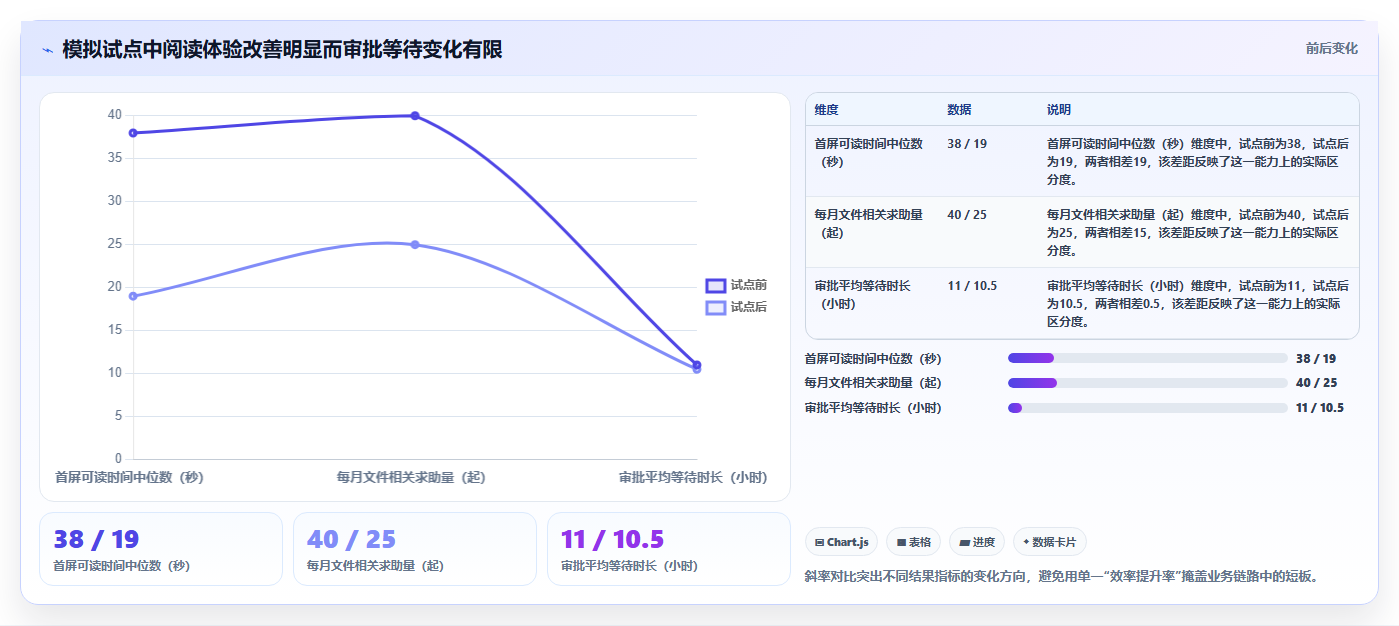Click the footer note starting with 斜率对比
The height and width of the screenshot is (626, 1399).
1062,577
